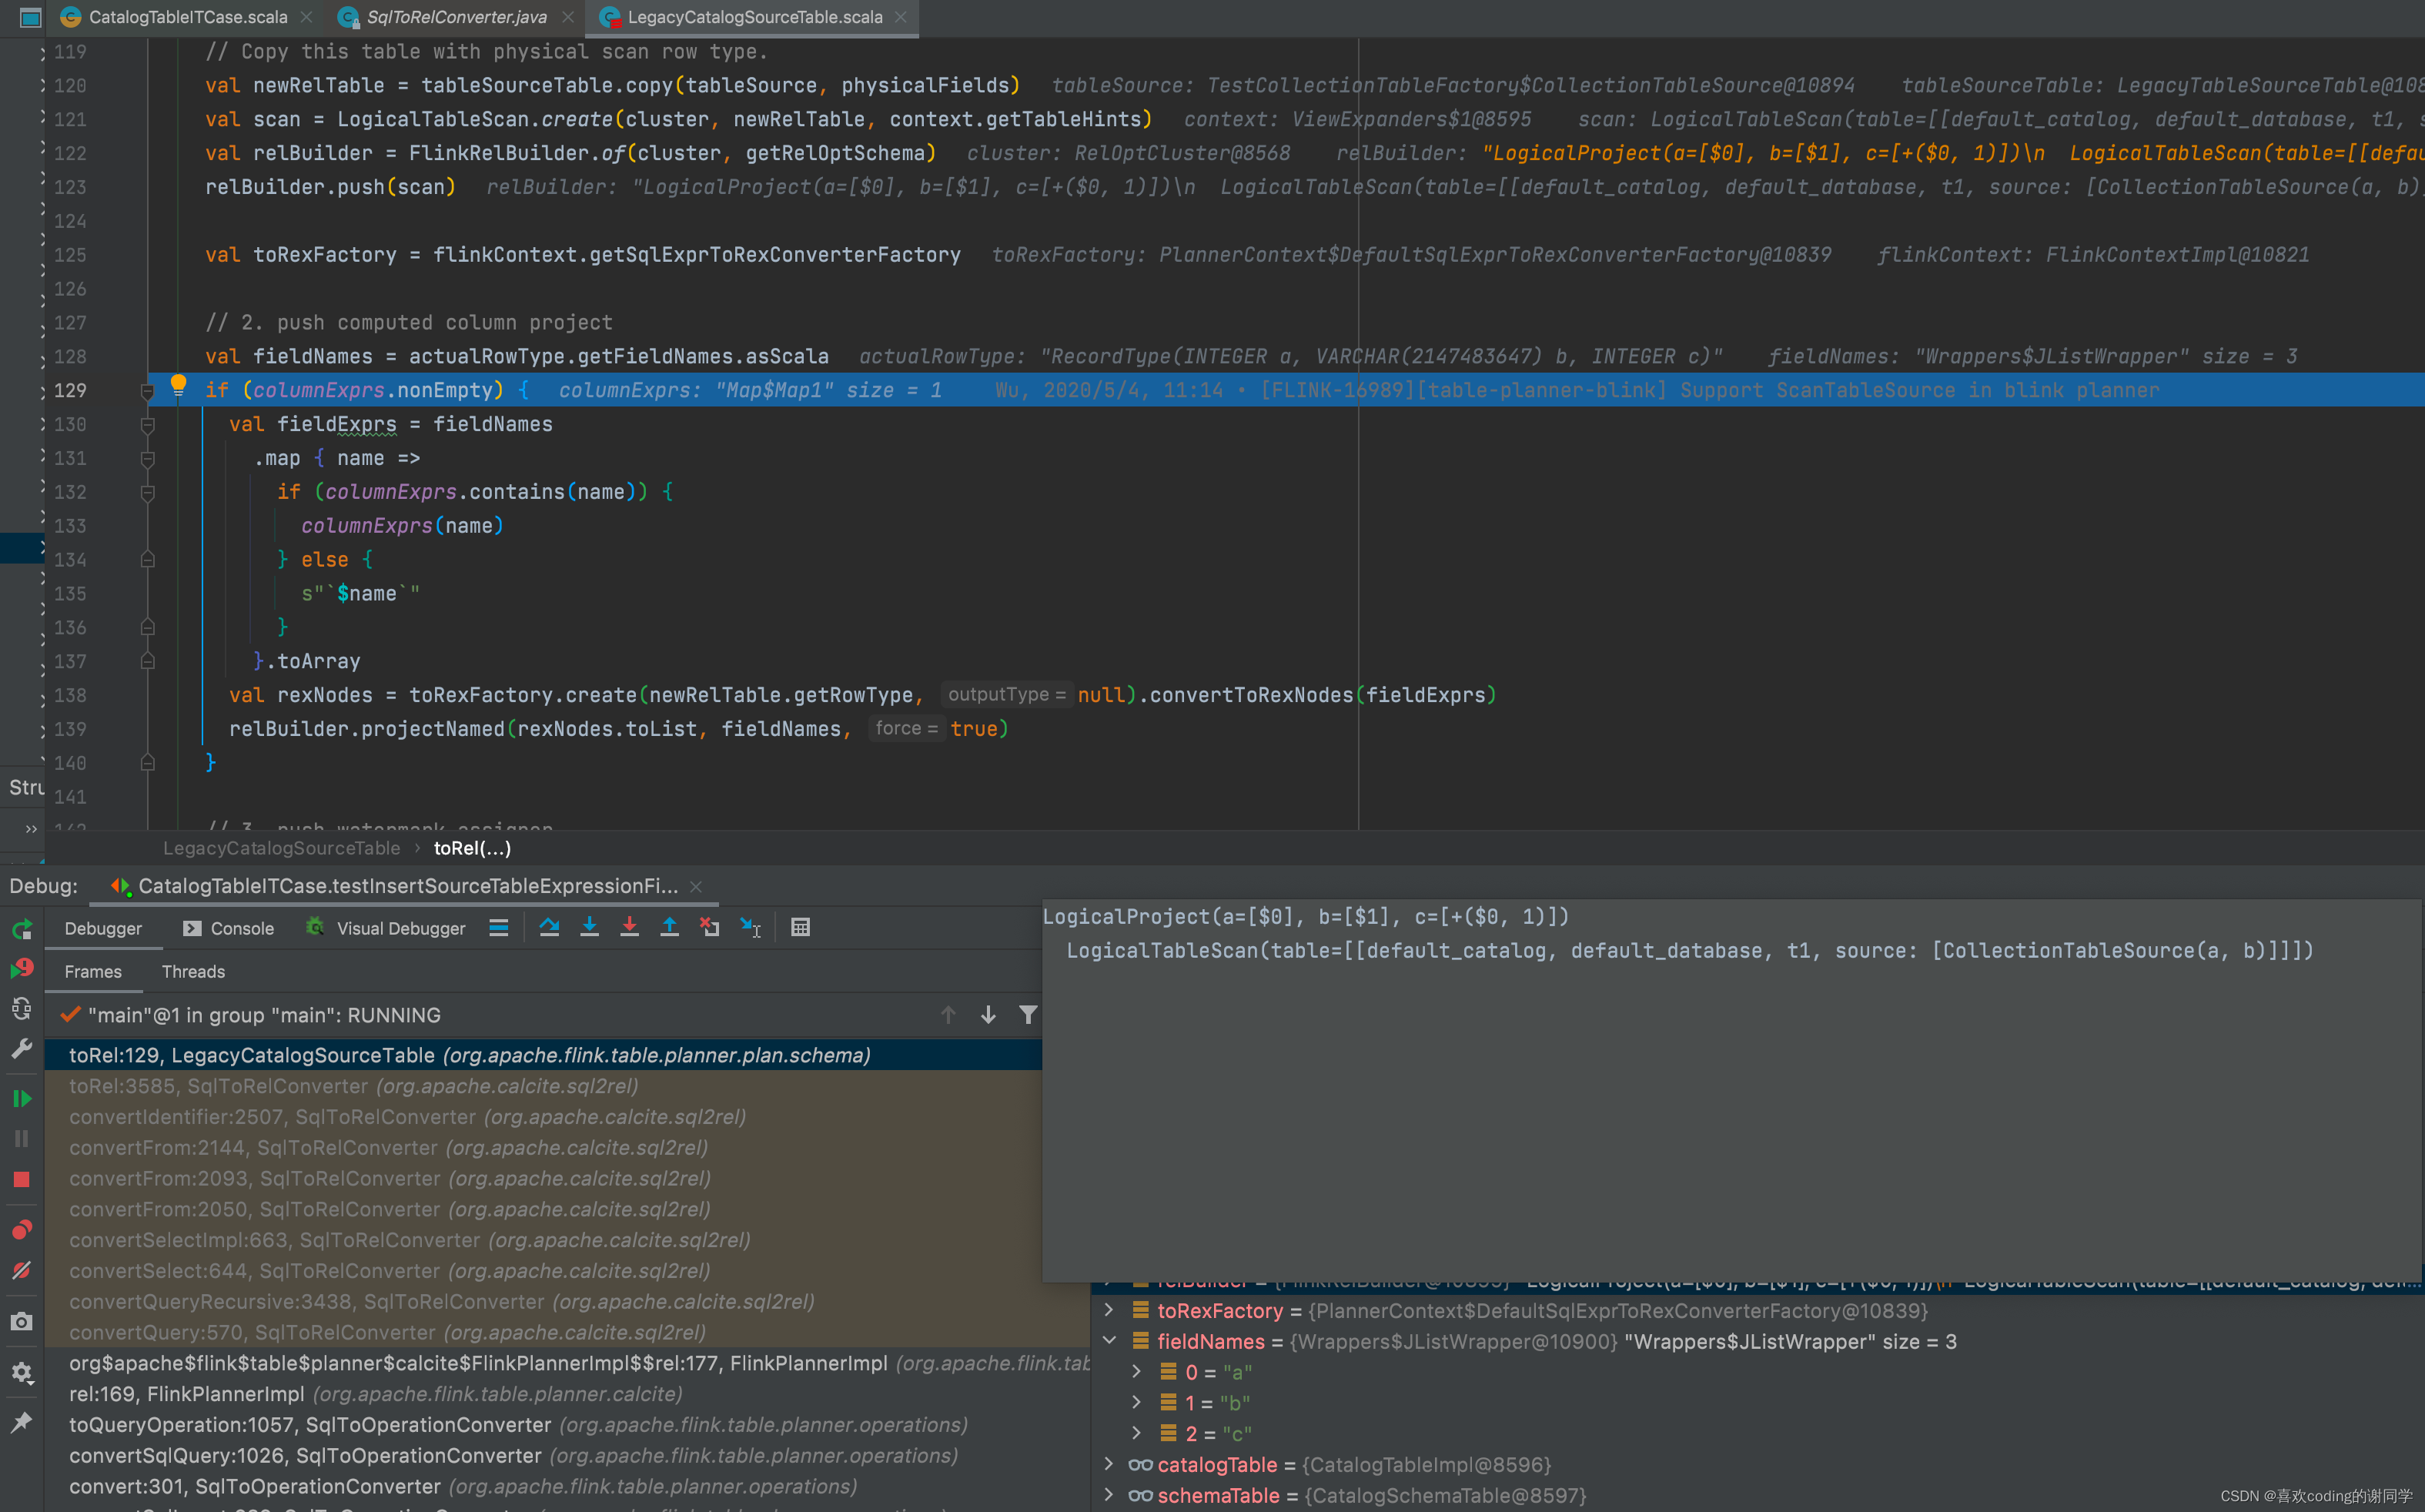Expand the catalogTable variable node

click(x=1108, y=1464)
